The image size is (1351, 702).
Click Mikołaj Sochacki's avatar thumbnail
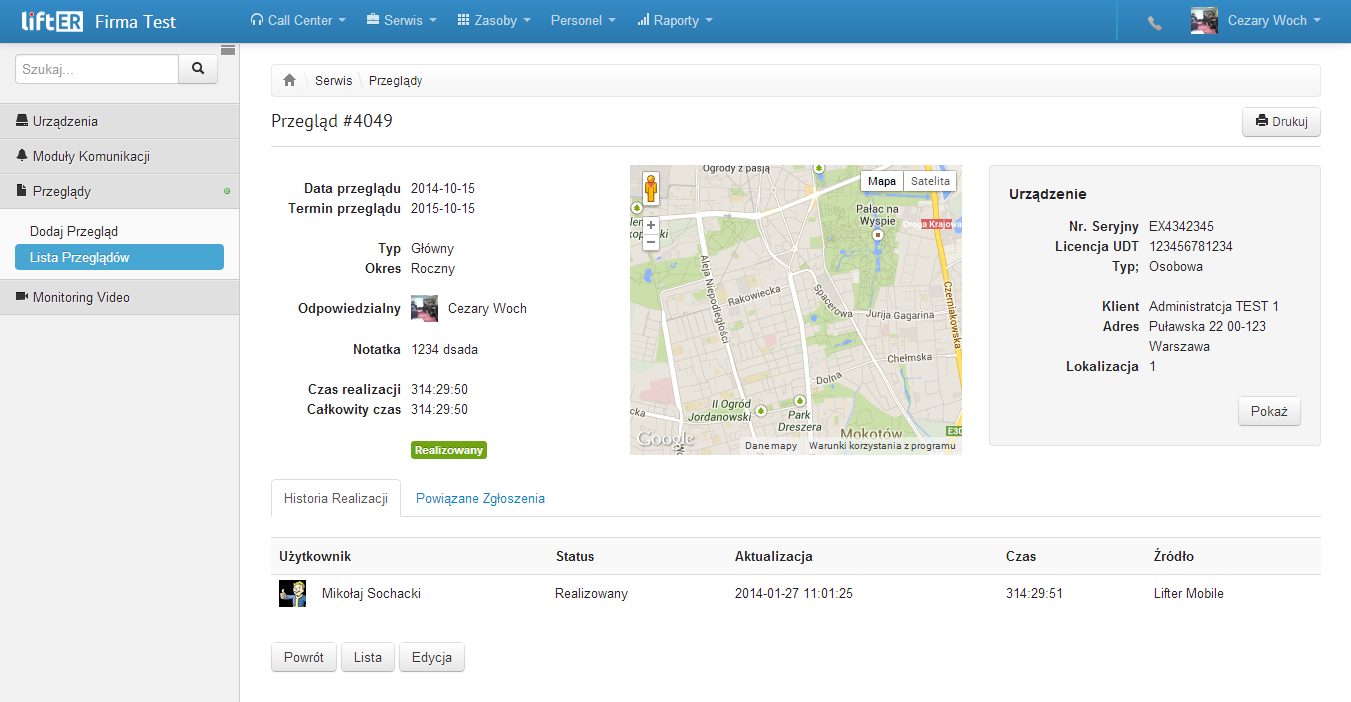click(292, 593)
